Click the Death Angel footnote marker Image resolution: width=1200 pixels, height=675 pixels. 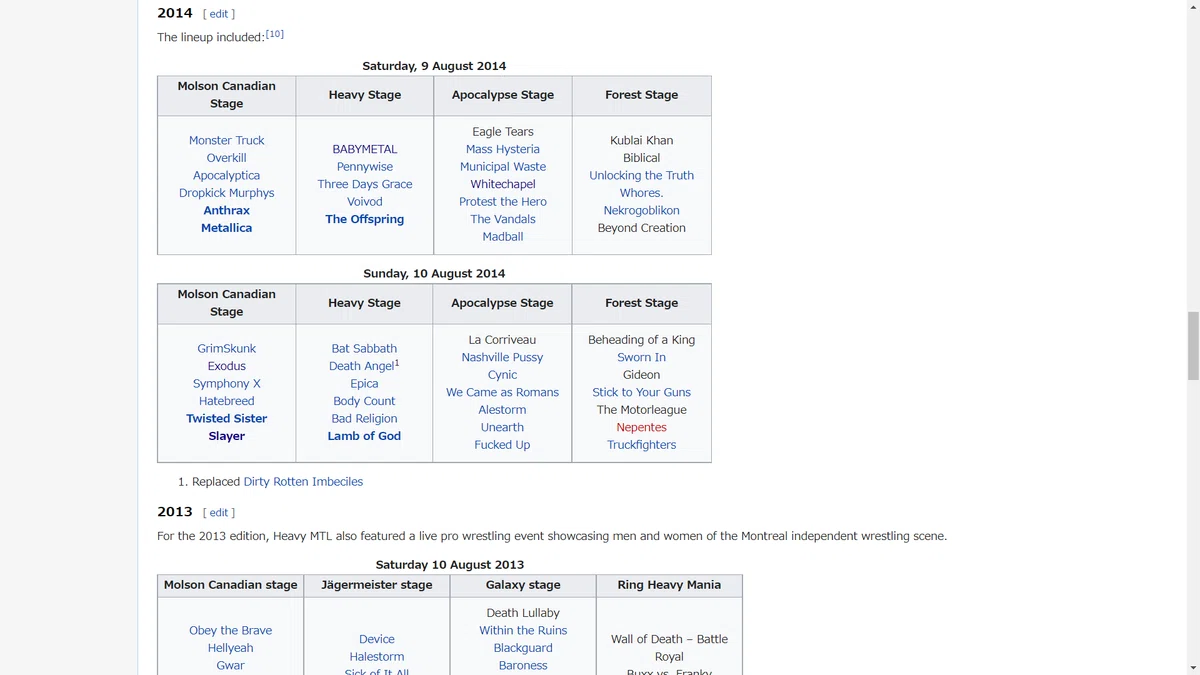click(x=397, y=363)
